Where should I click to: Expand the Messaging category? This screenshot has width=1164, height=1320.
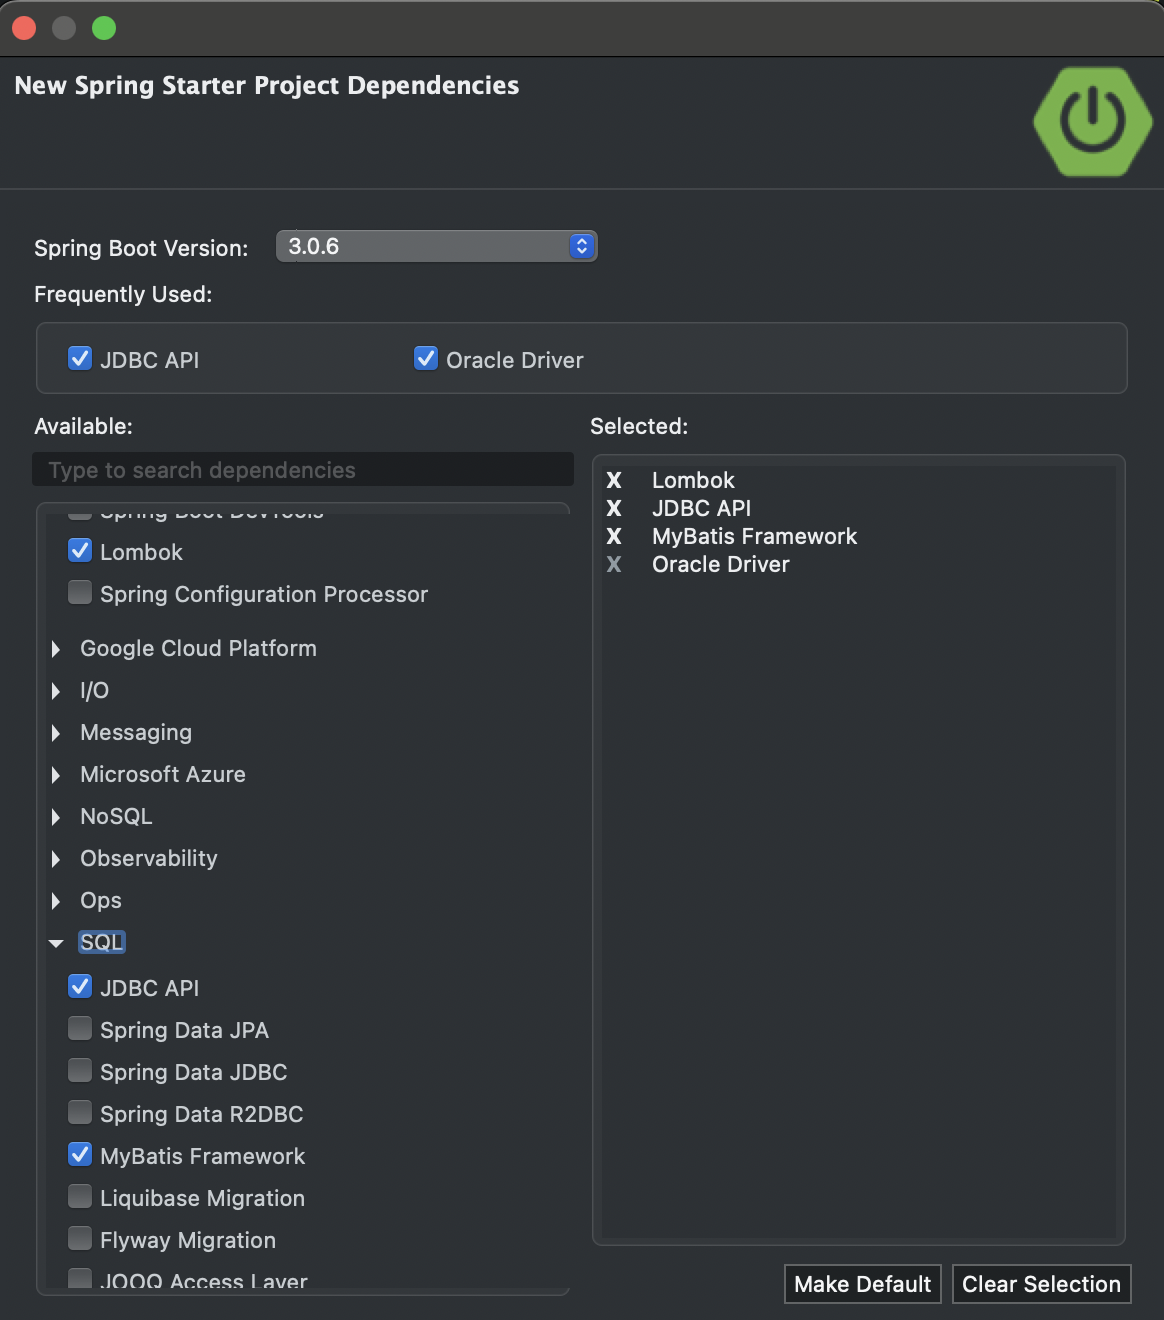pyautogui.click(x=56, y=733)
